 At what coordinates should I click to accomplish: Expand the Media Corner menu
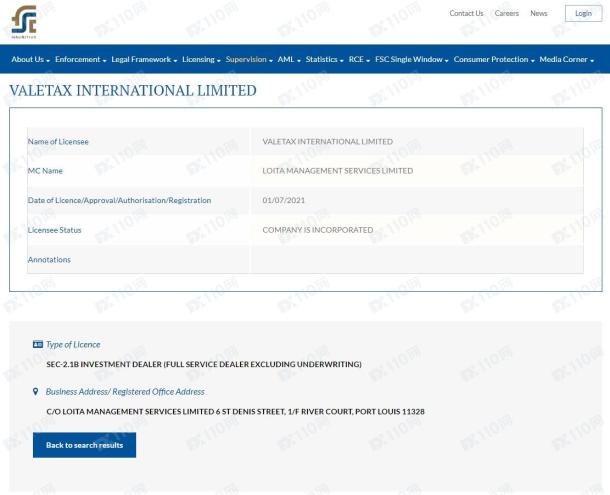(x=567, y=60)
